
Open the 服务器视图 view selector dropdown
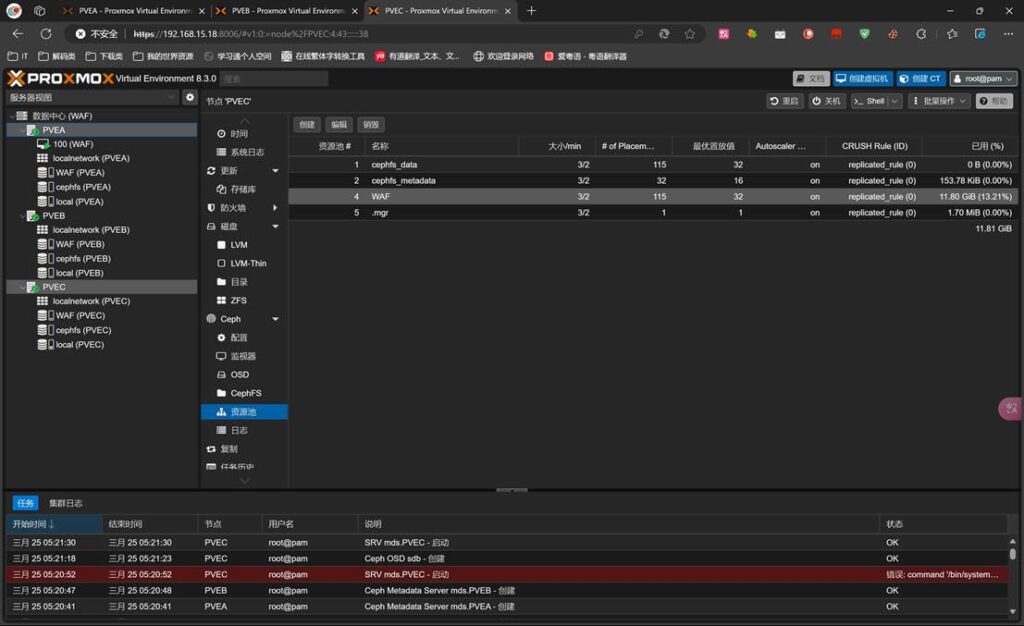tap(92, 97)
